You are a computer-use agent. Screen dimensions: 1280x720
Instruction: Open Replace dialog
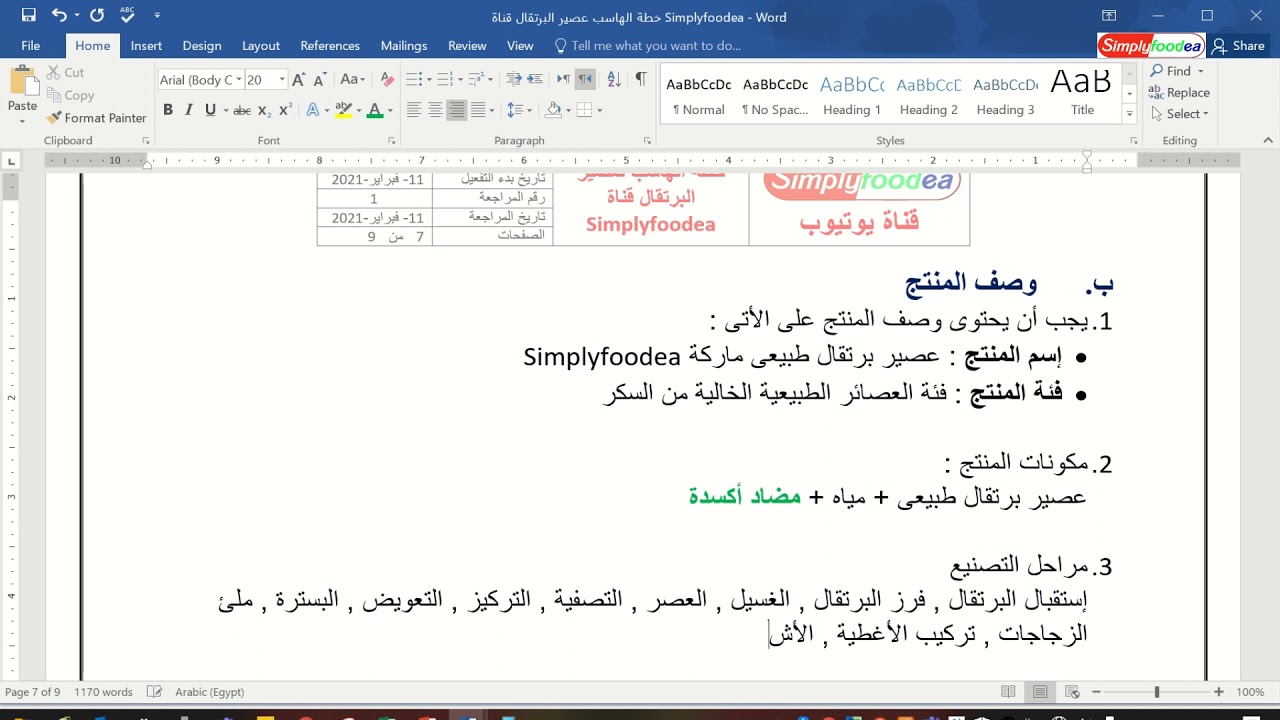tap(1180, 93)
